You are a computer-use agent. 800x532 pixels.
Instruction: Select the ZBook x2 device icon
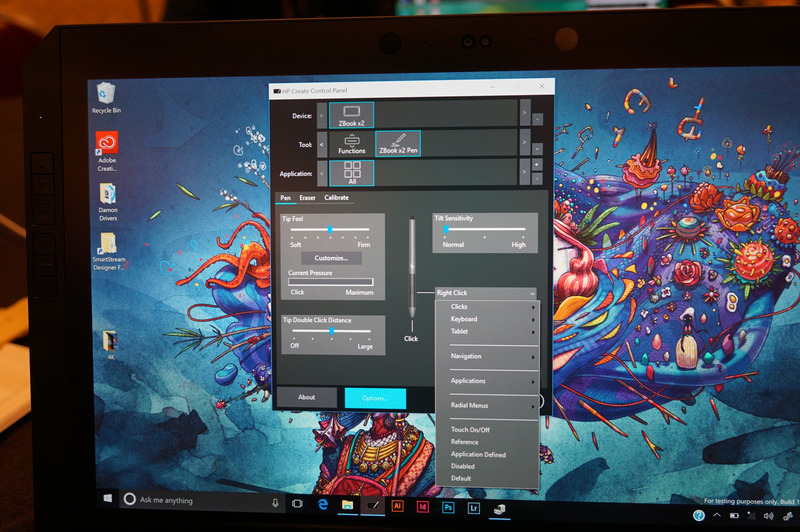coord(351,115)
